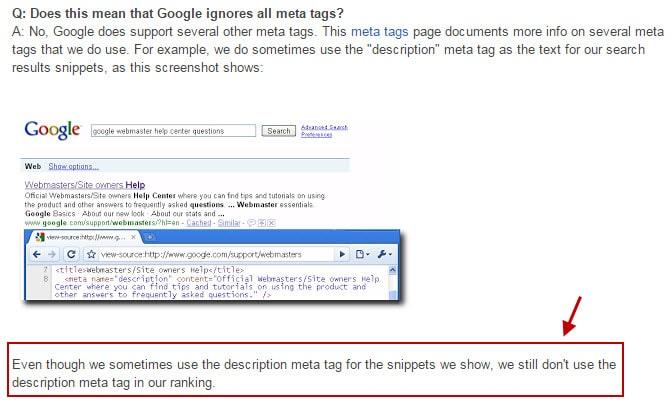Viewport: 672px width, 402px height.
Task: Click the browser back arrow
Action: tap(37, 255)
